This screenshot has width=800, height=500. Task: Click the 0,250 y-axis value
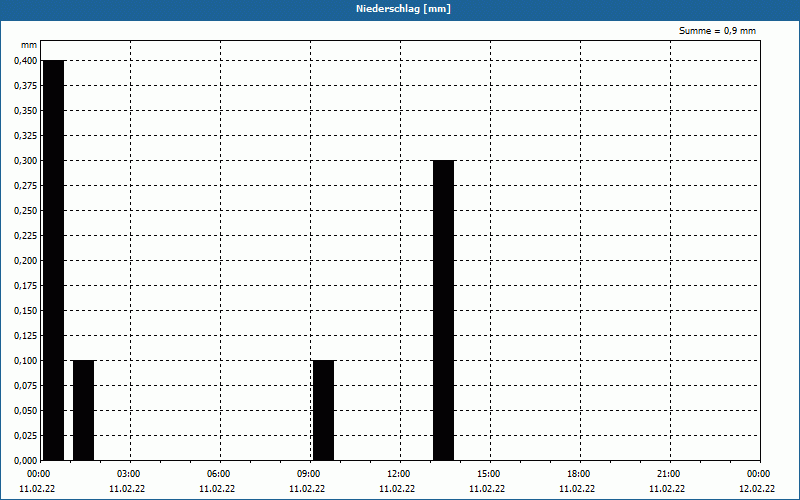(26, 211)
